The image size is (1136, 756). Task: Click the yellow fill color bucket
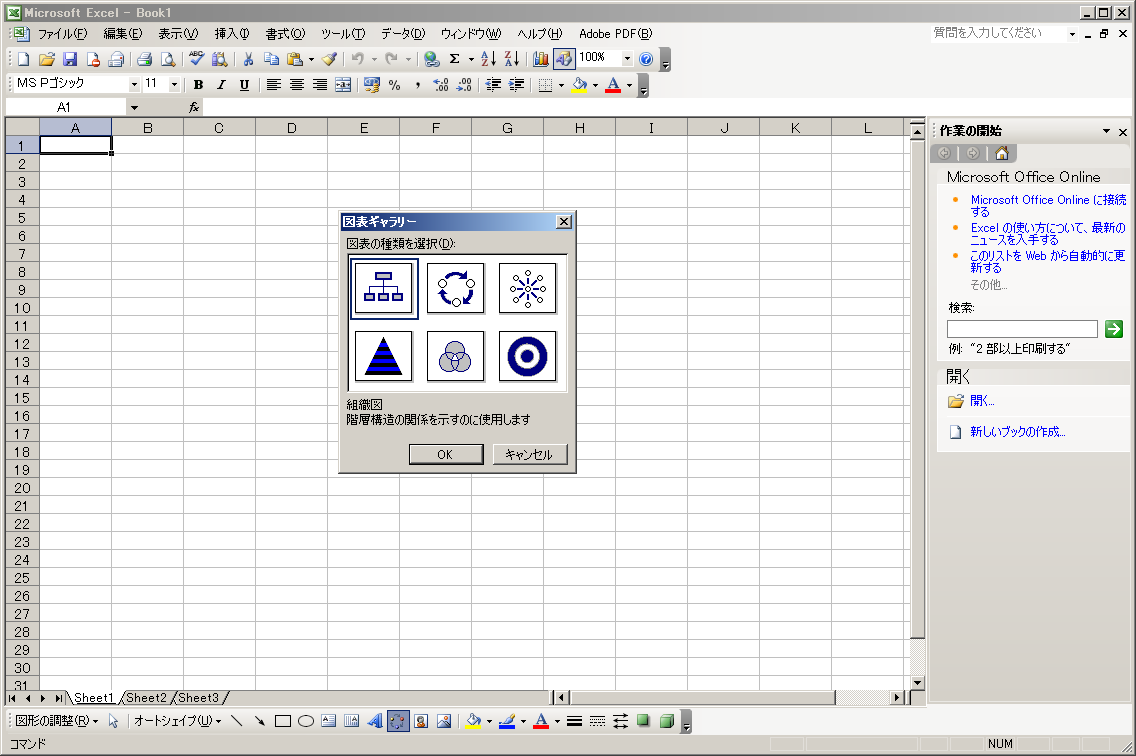(579, 85)
